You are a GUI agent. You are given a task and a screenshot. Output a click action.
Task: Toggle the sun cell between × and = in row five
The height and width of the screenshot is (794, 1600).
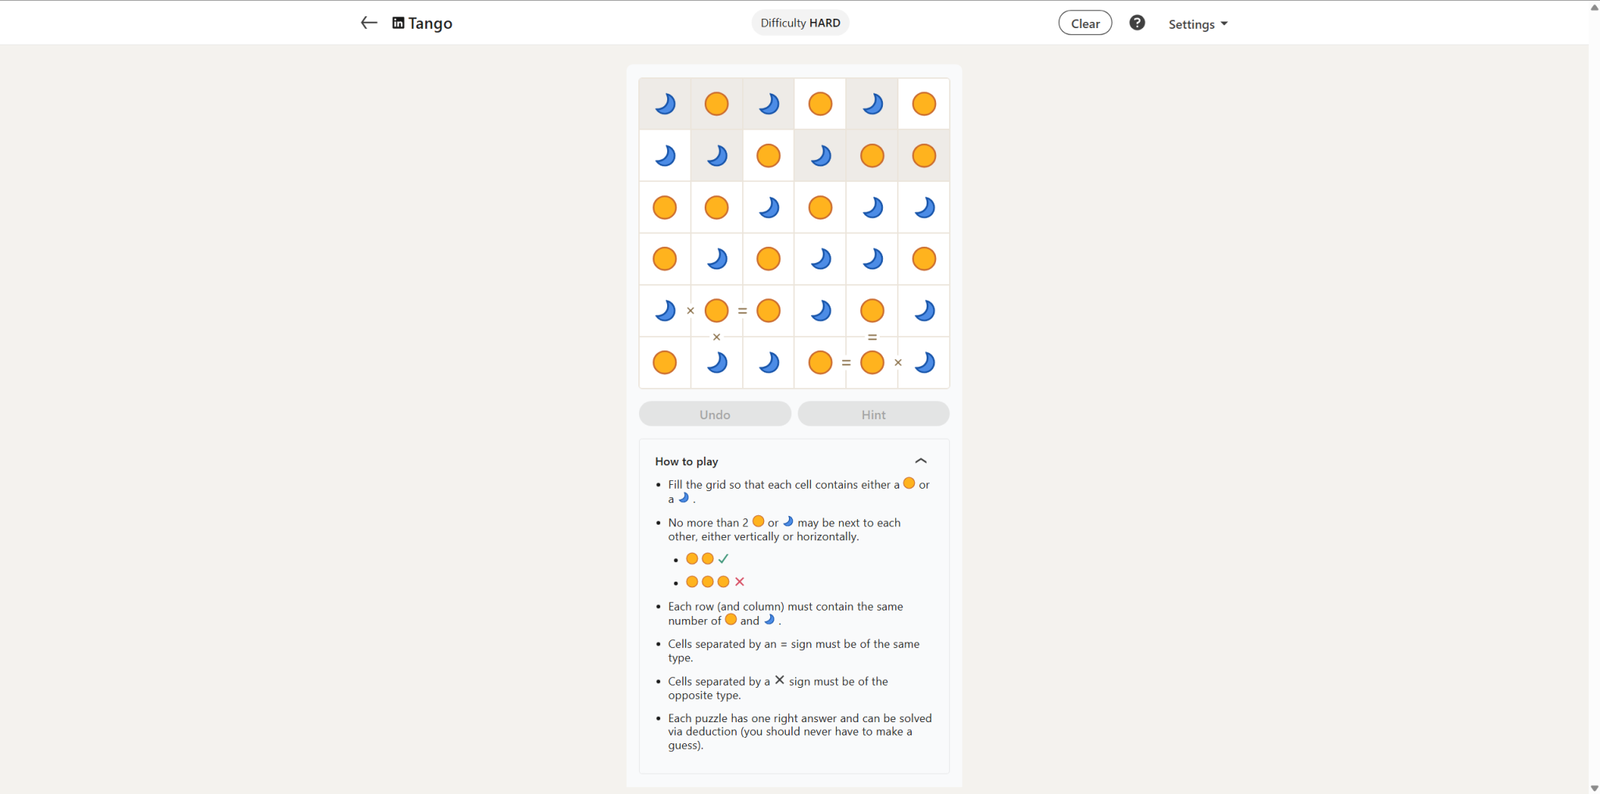717,311
